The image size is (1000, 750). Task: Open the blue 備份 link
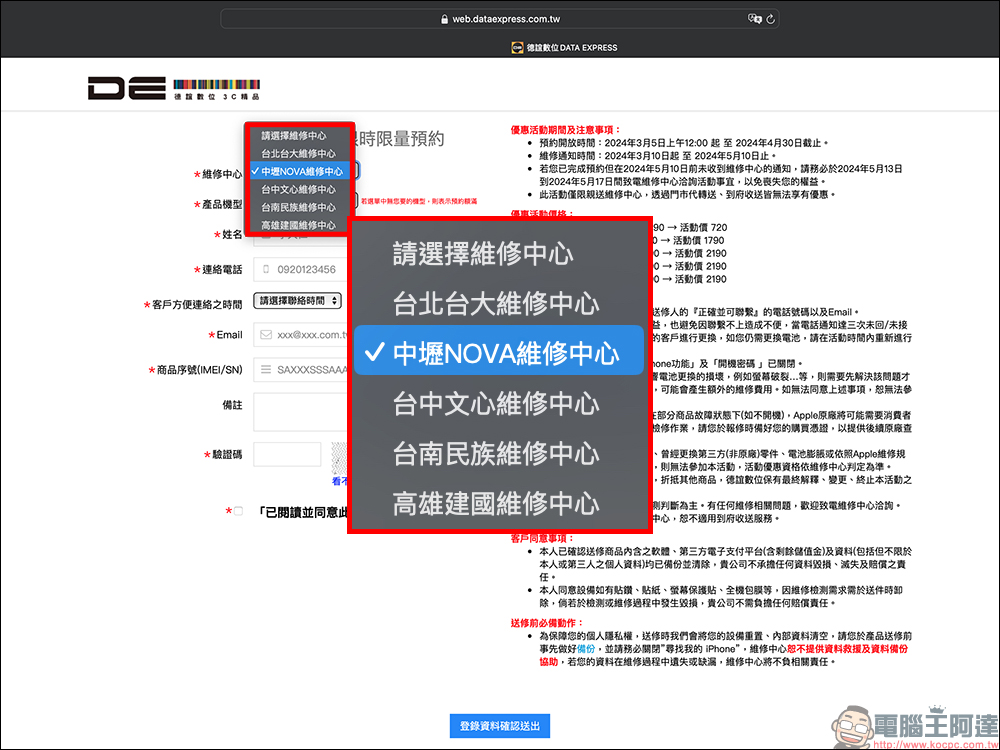click(x=586, y=649)
